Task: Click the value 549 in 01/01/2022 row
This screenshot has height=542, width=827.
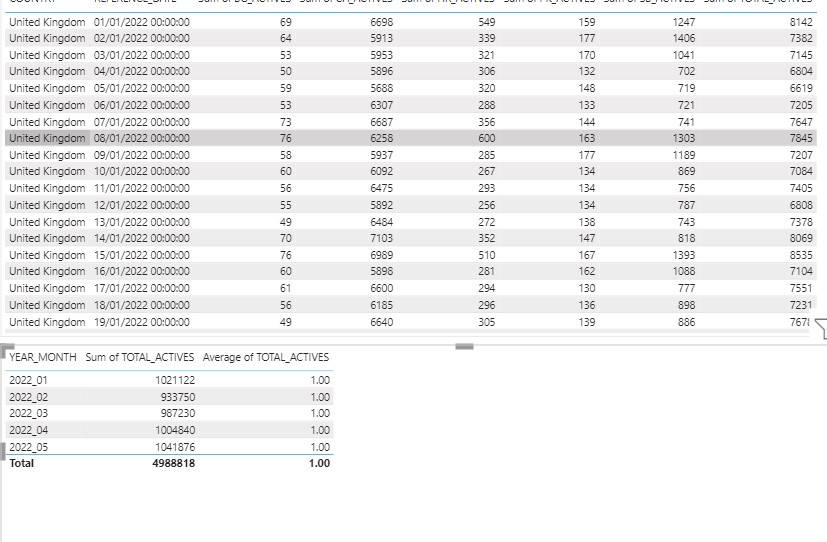Action: (487, 22)
